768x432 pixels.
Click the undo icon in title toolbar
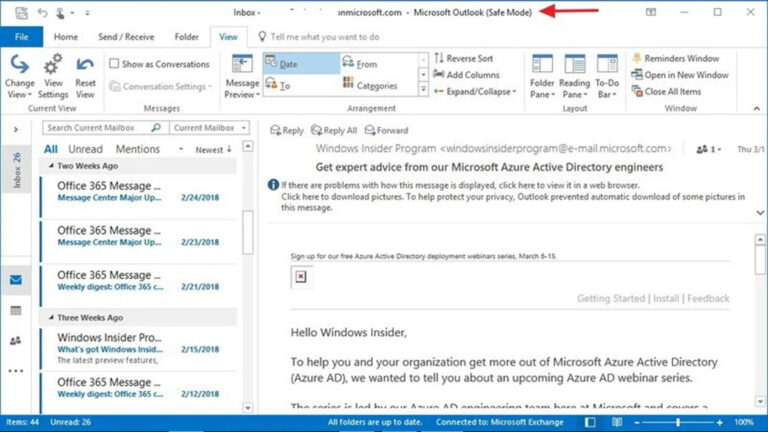tap(43, 12)
